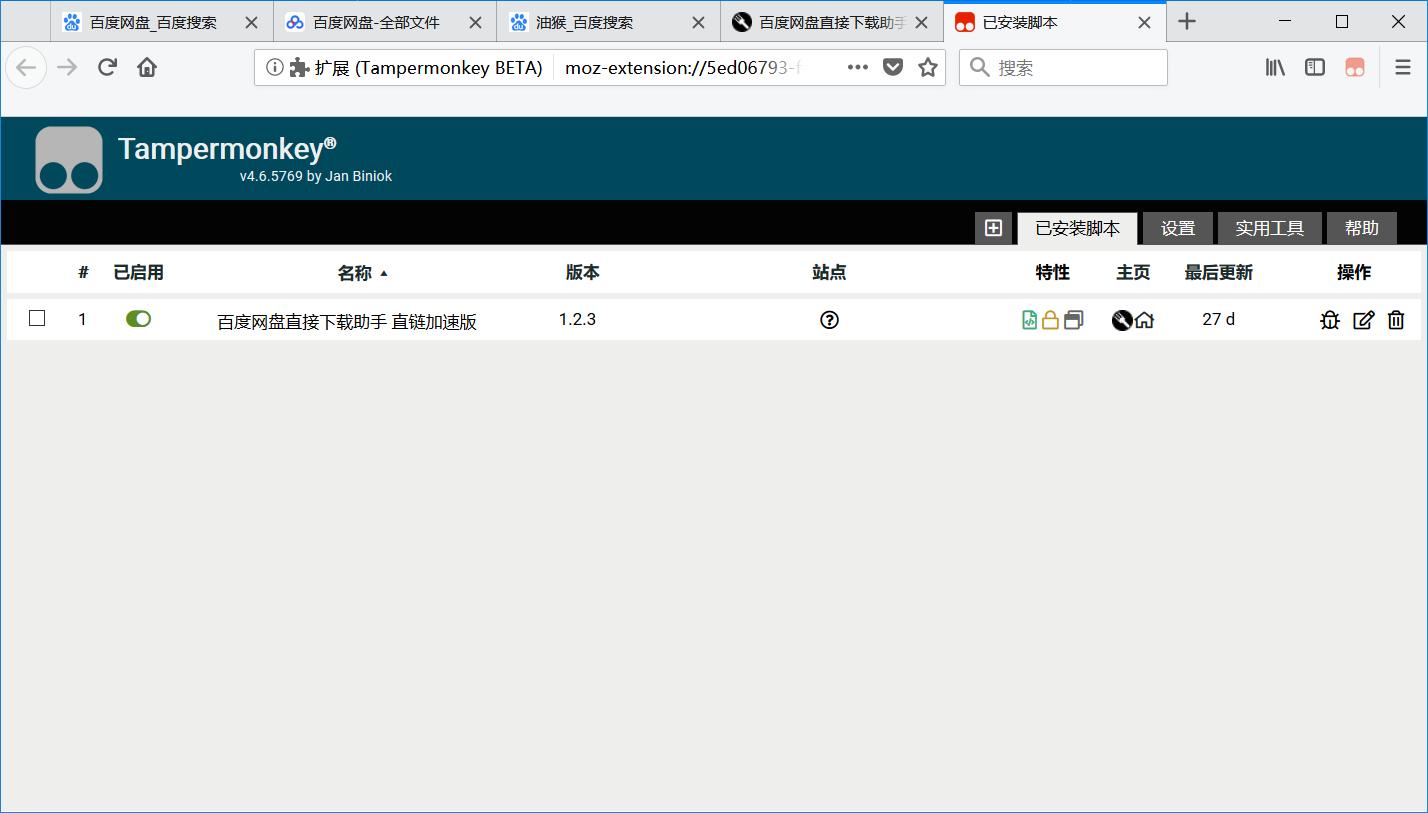Viewport: 1428px width, 813px height.
Task: Close the 油猴_百度搜索 tab
Action: [x=699, y=22]
